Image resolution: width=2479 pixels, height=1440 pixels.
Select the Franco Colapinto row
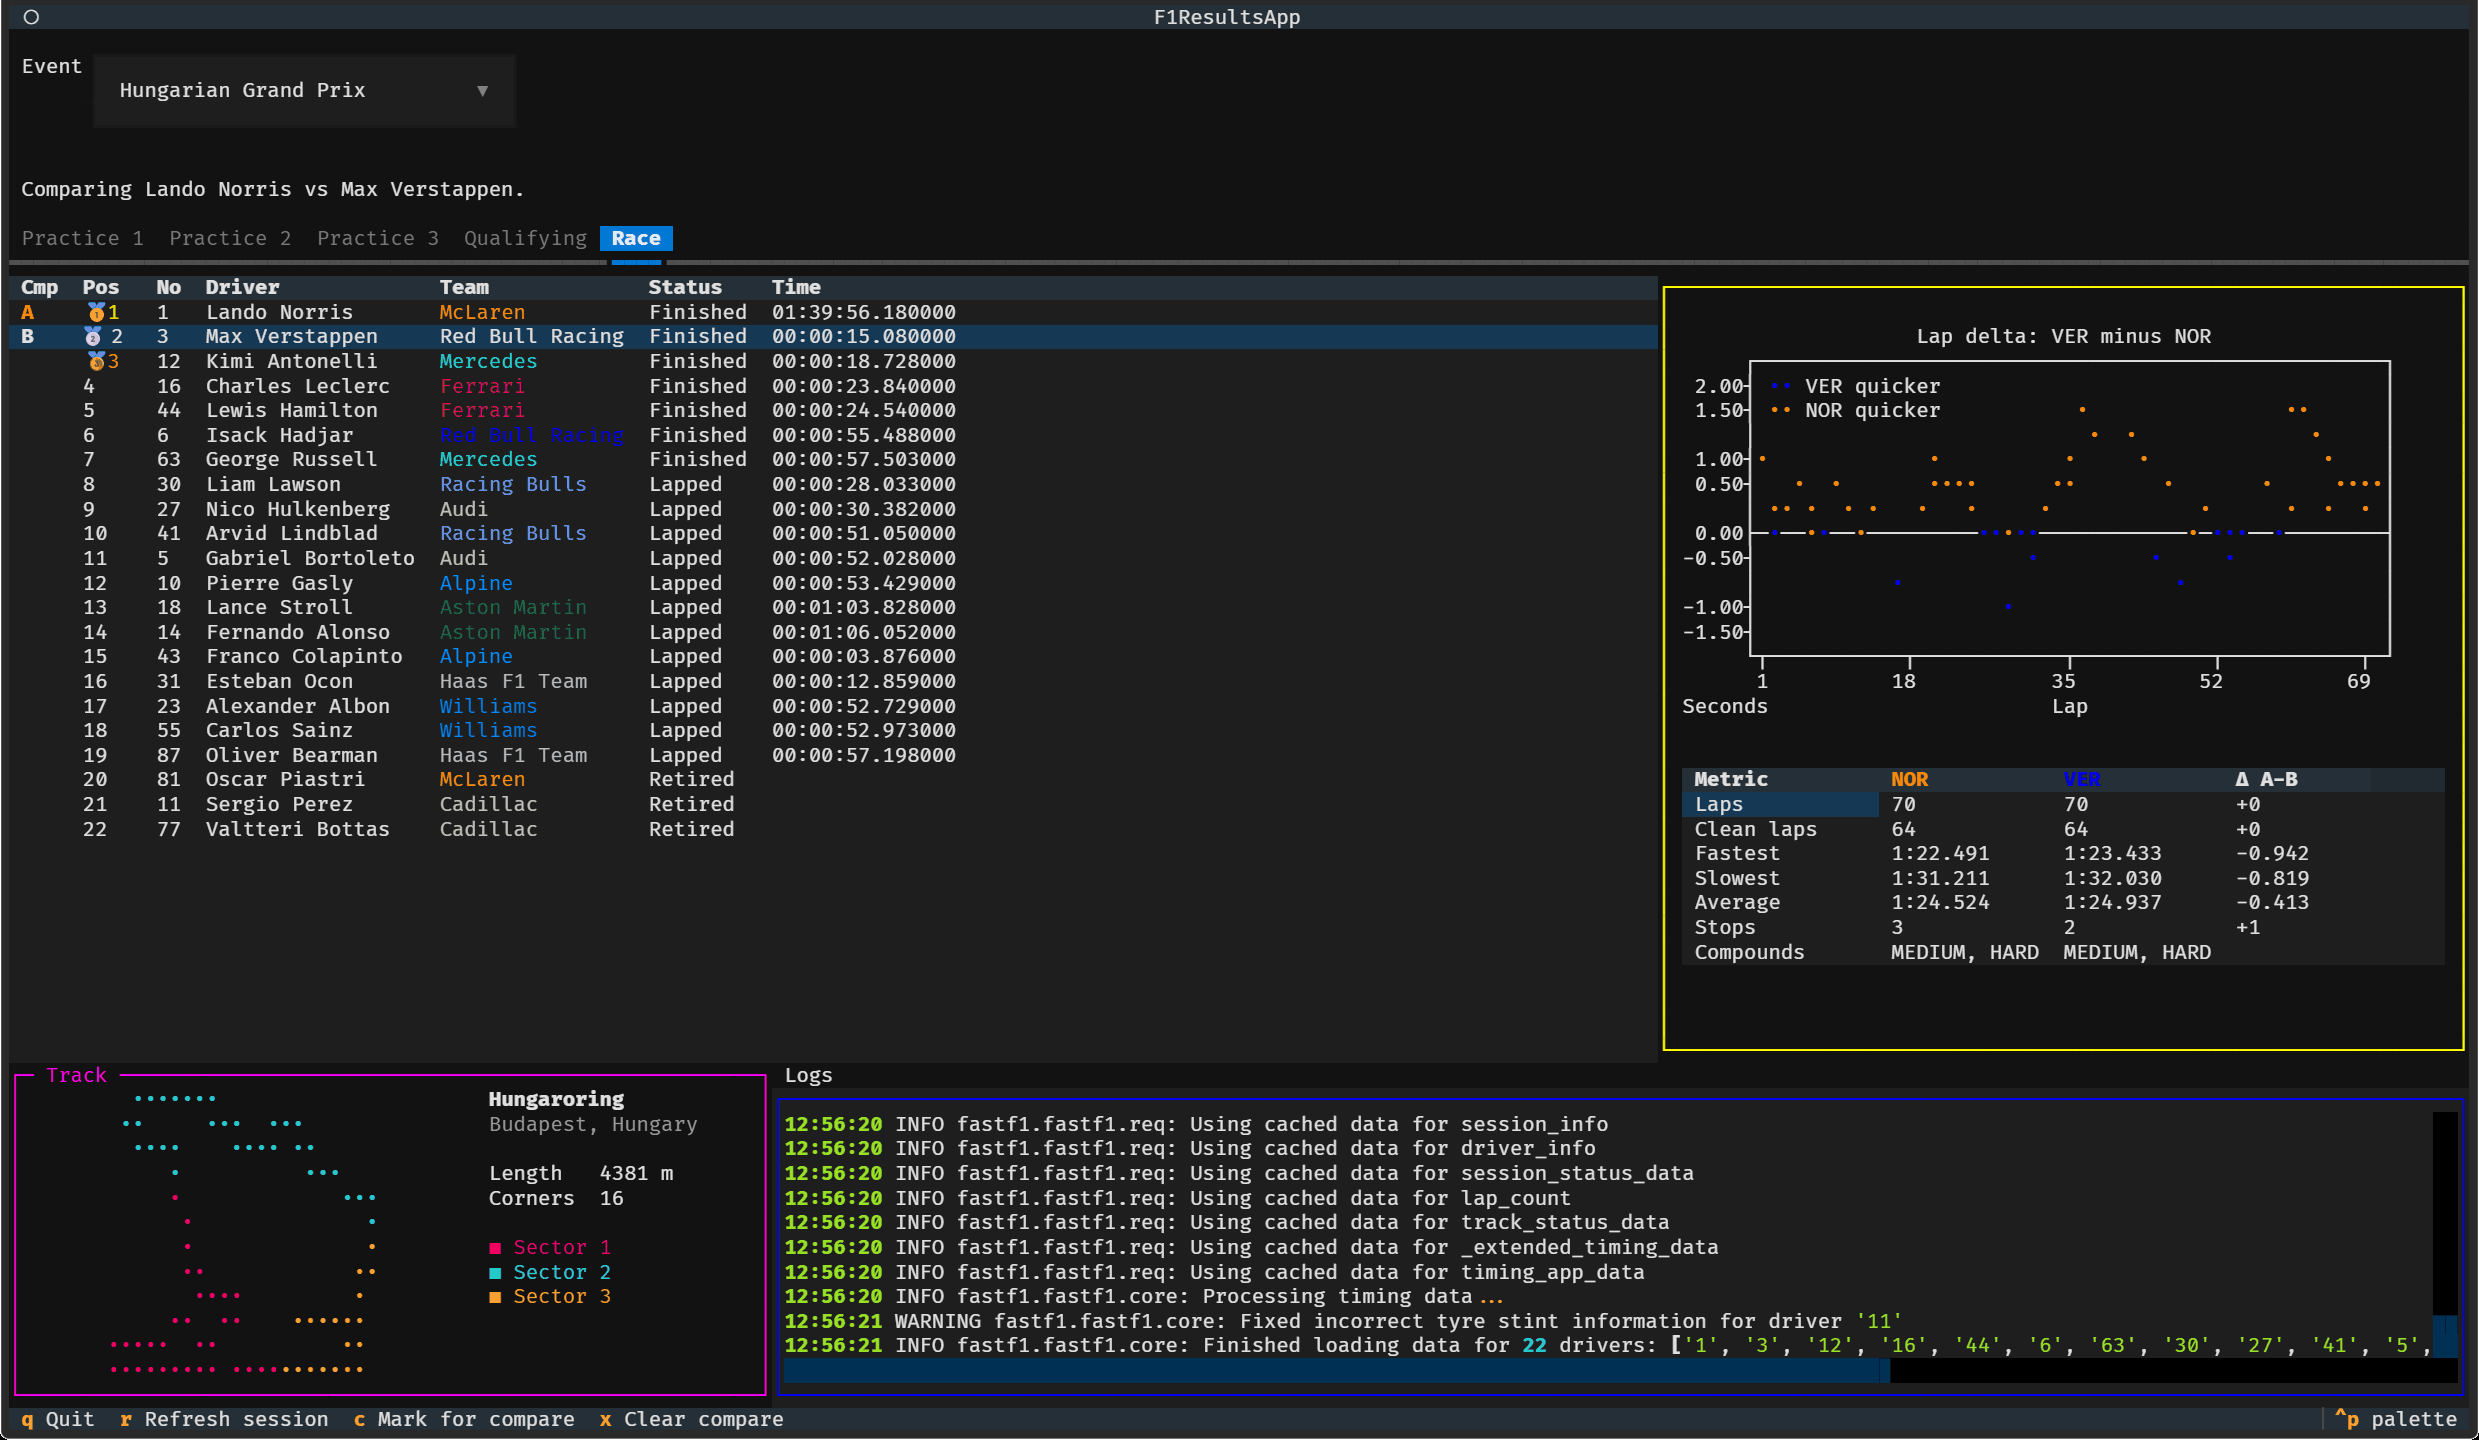(833, 656)
